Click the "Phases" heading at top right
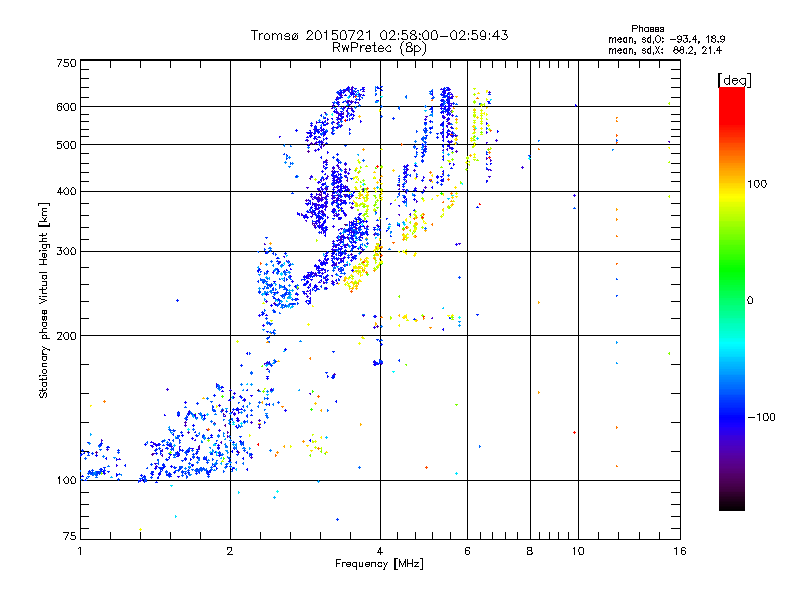Screen dimensions: 800x600 pos(647,29)
